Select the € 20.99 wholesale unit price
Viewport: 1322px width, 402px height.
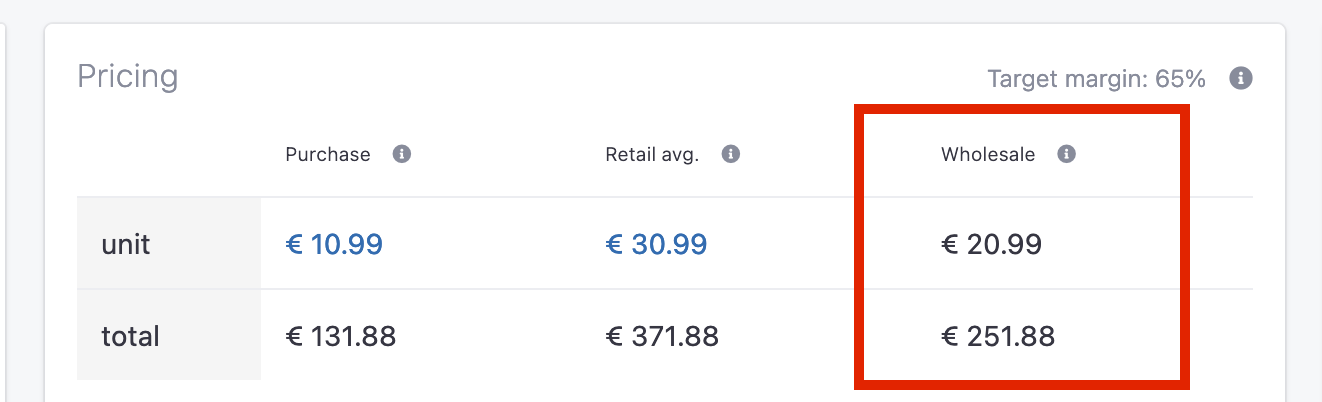tap(992, 244)
